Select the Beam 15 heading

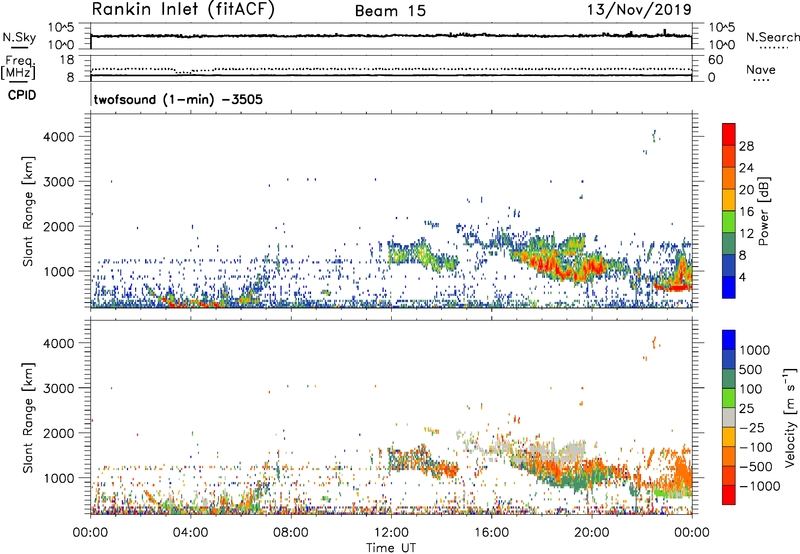click(390, 11)
